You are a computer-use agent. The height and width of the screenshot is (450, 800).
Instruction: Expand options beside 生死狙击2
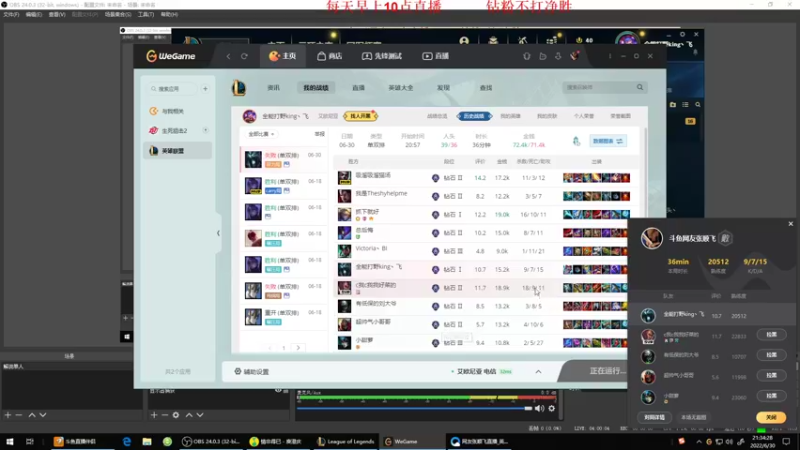pyautogui.click(x=206, y=130)
